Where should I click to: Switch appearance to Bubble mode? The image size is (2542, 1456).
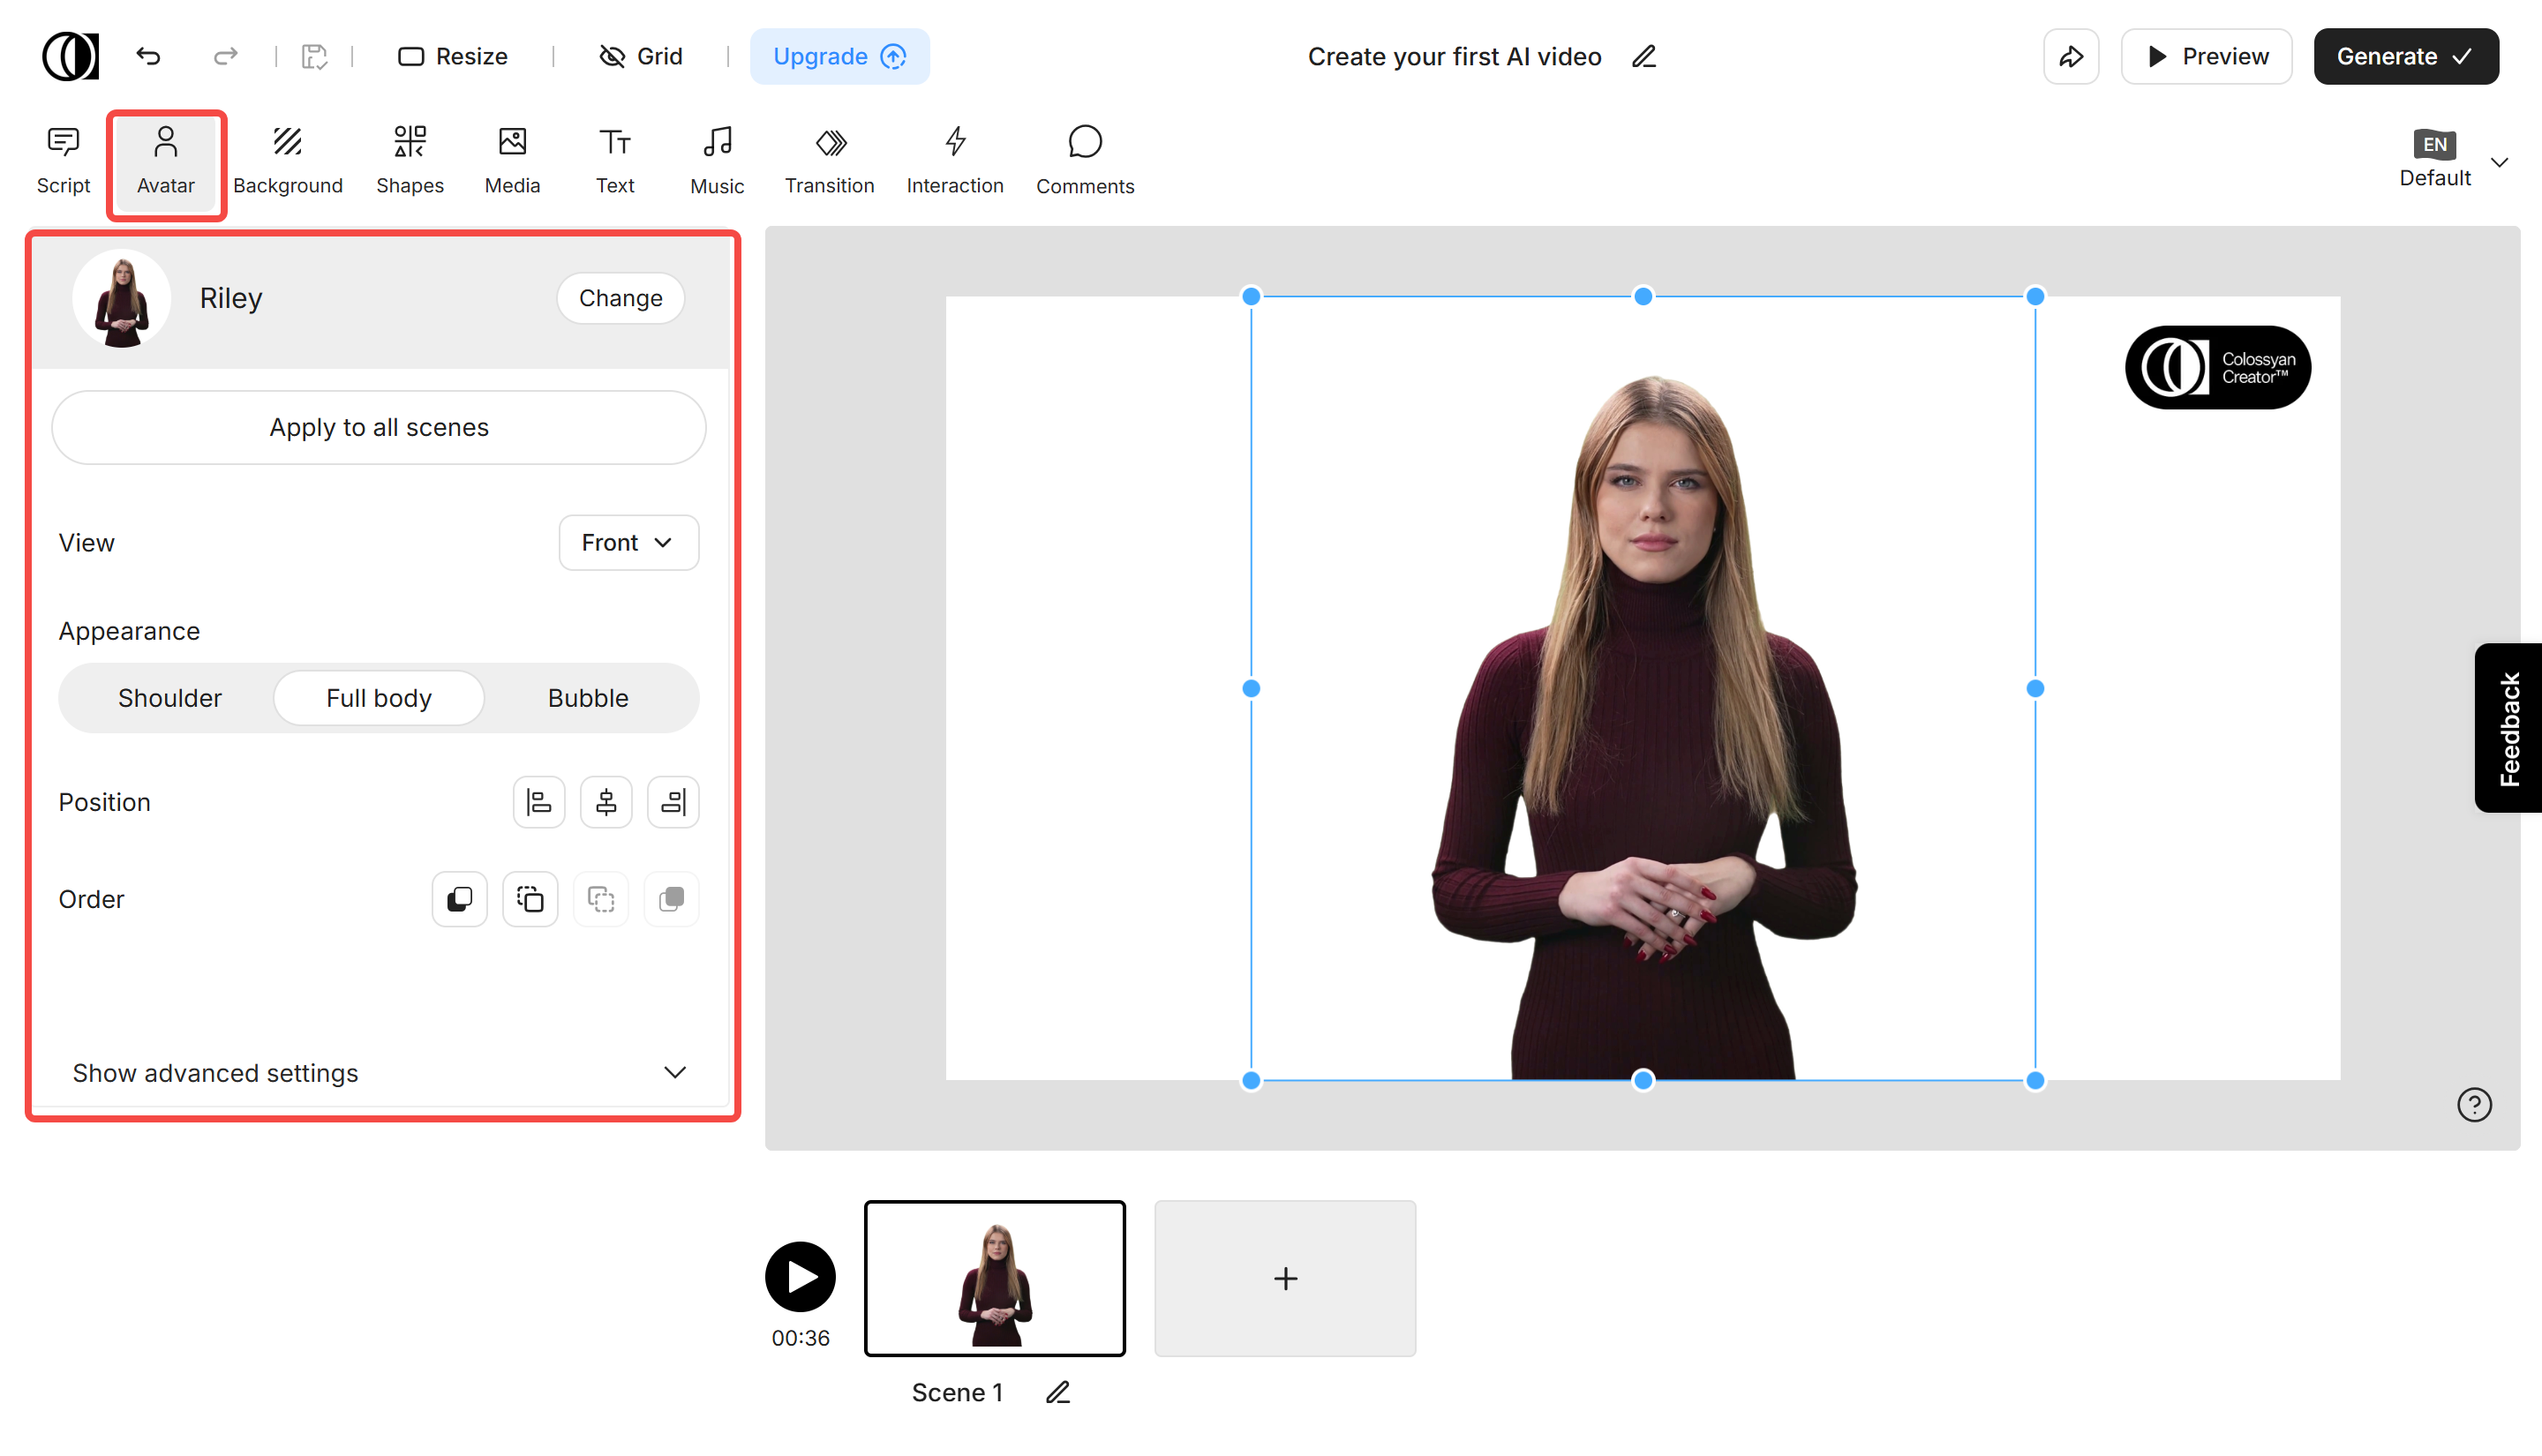588,698
